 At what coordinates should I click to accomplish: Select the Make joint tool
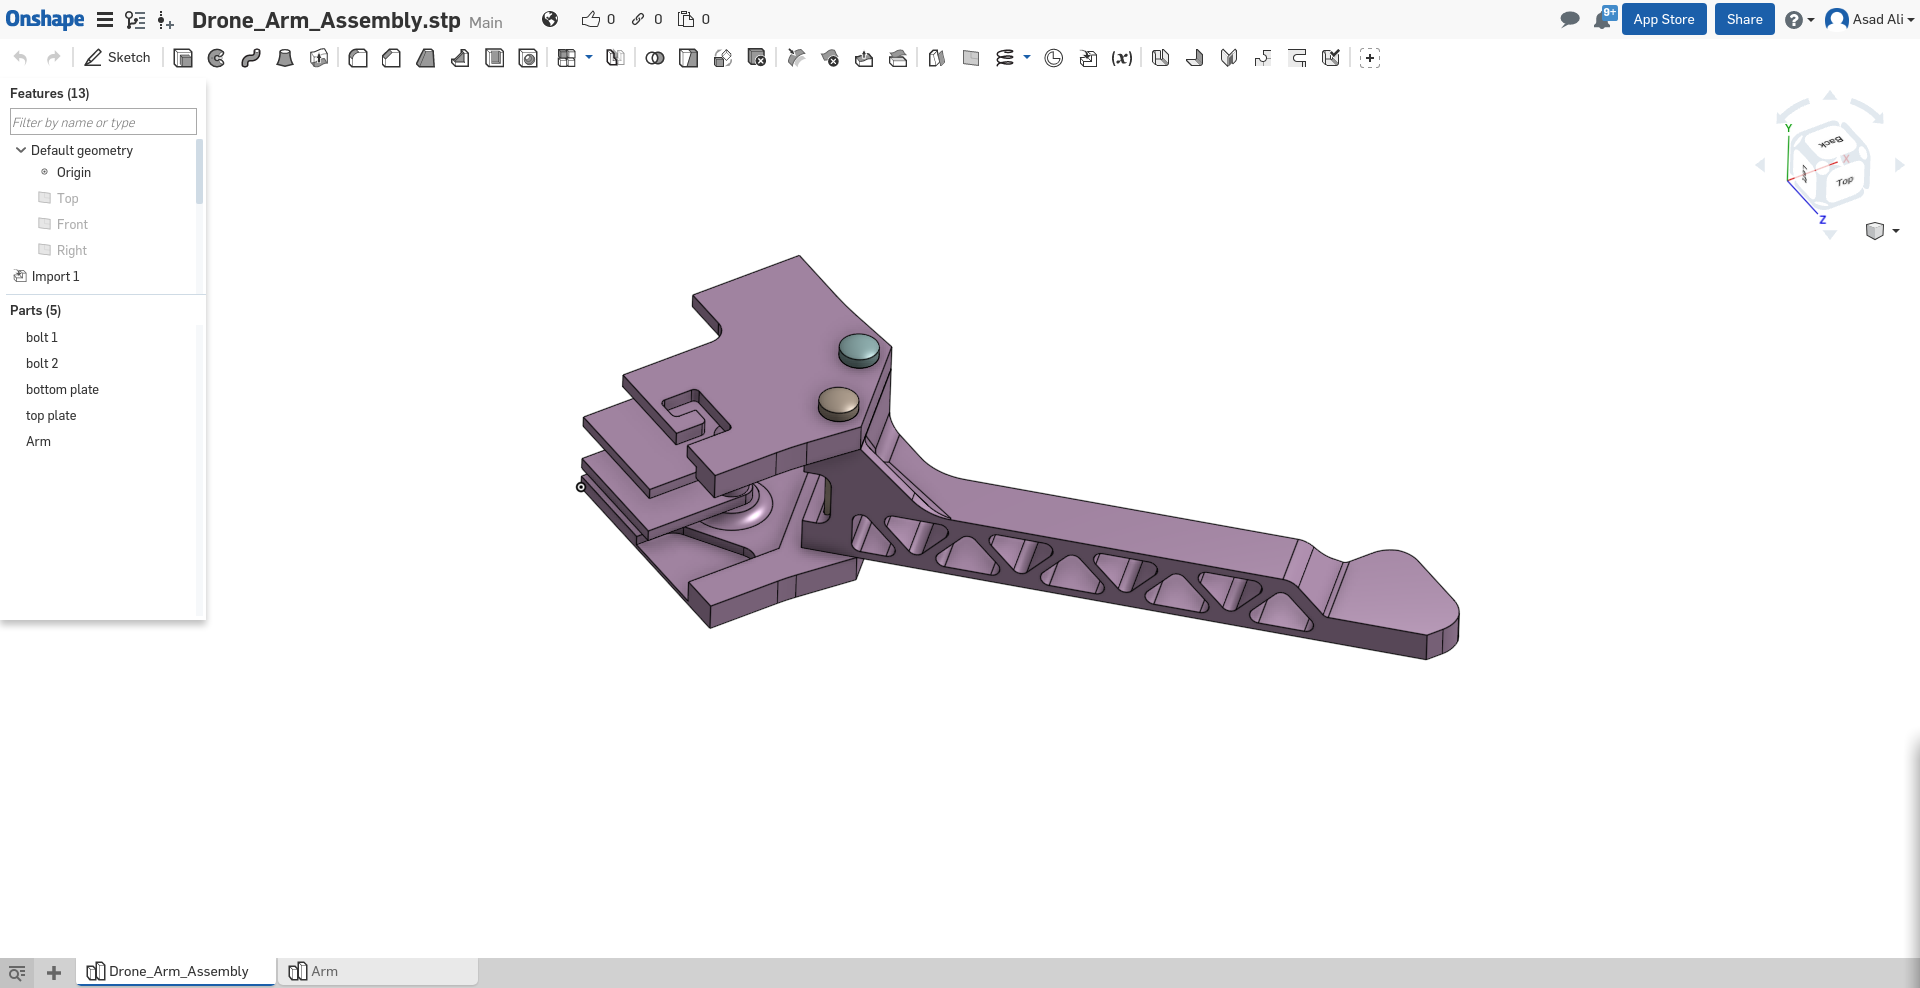1297,58
